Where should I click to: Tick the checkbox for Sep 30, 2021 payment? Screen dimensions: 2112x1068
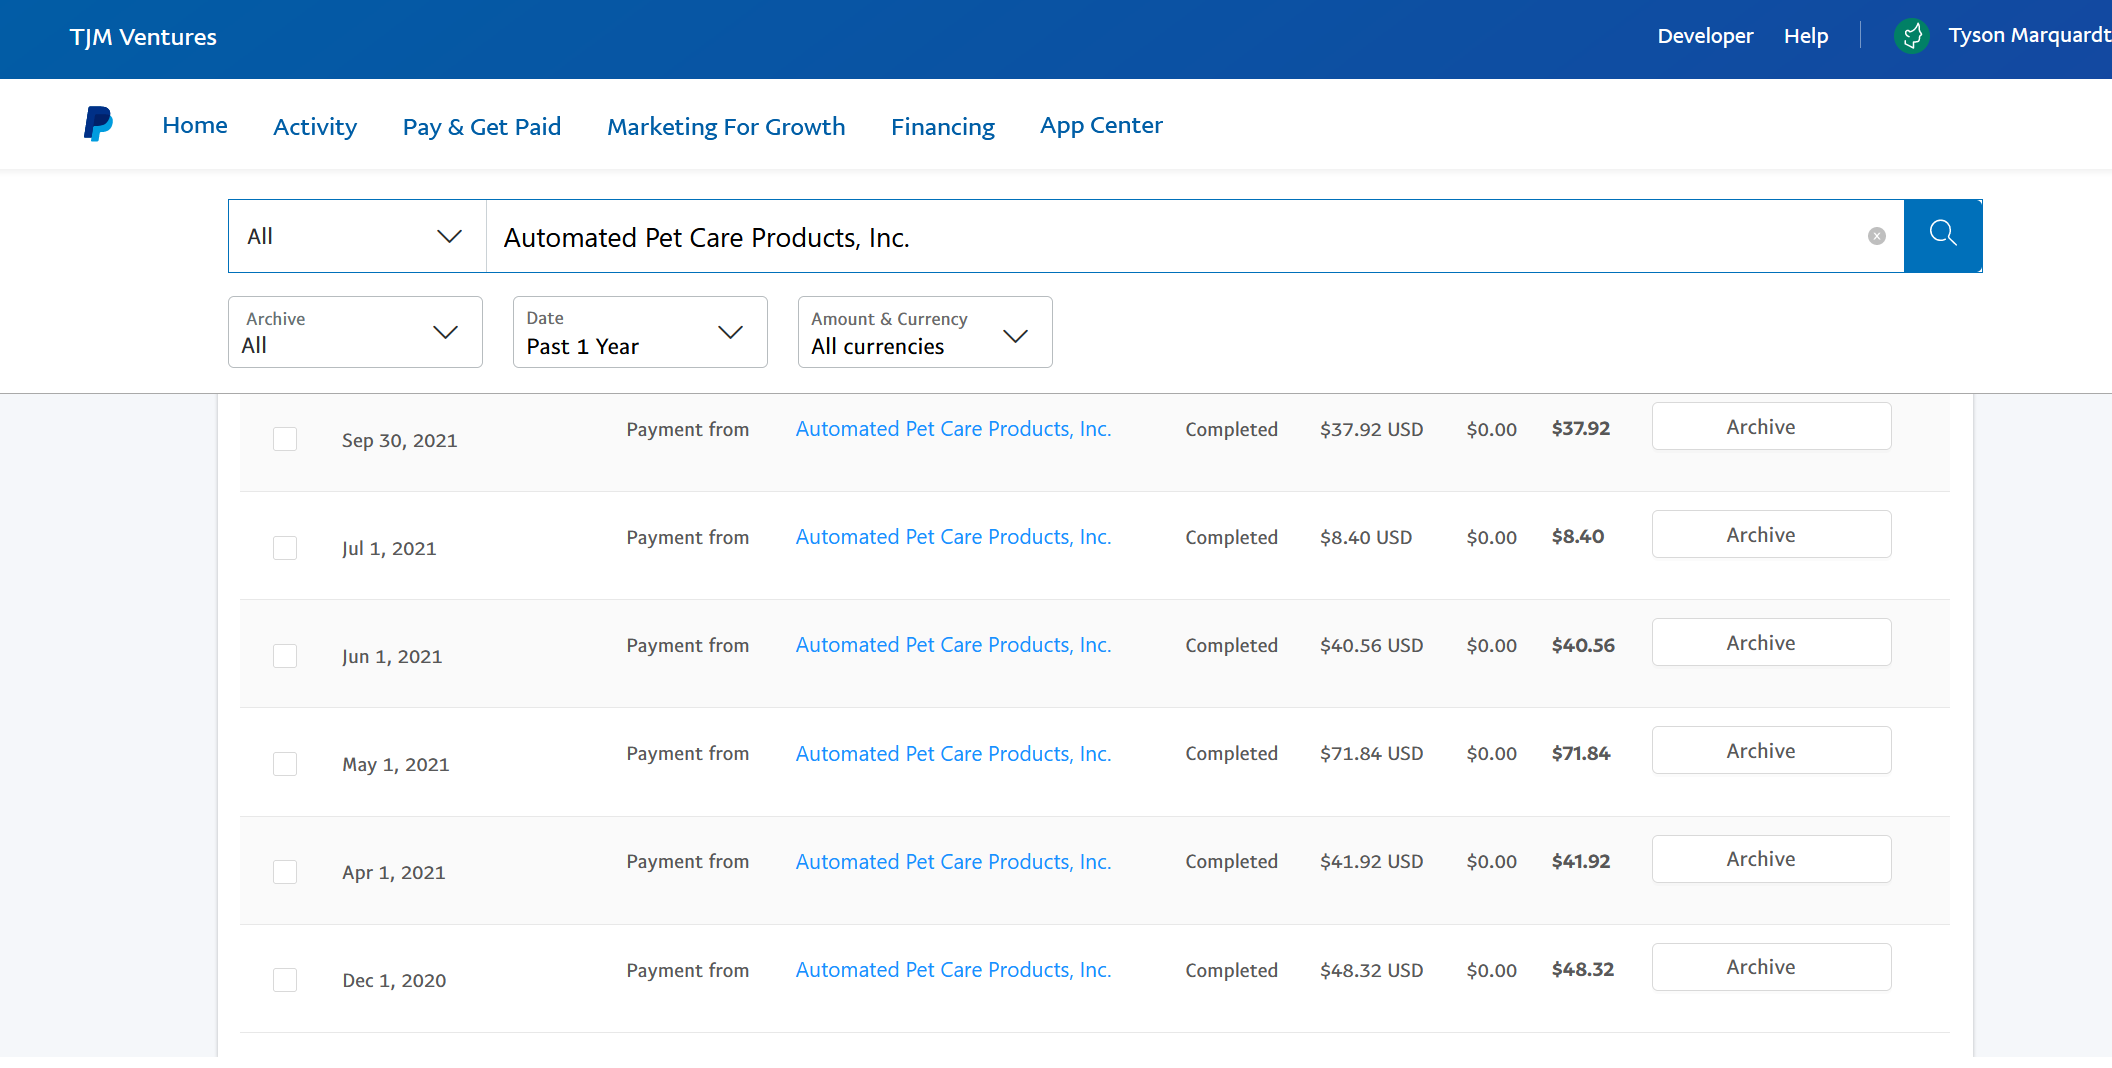click(285, 439)
